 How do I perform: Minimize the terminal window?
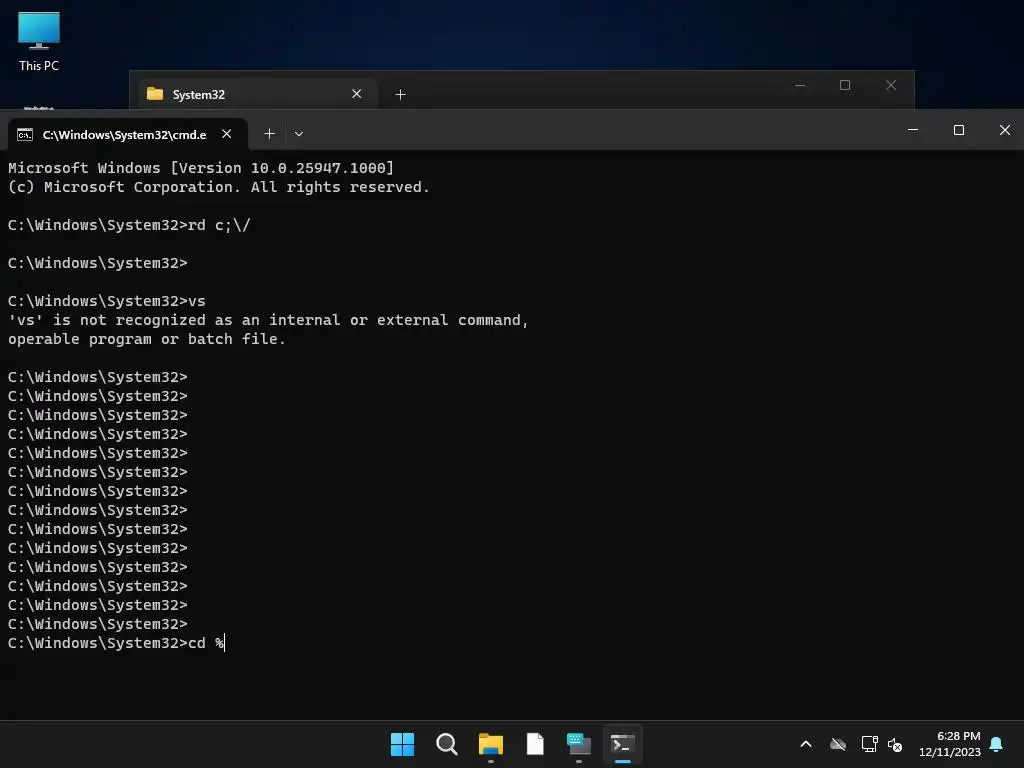pos(913,130)
